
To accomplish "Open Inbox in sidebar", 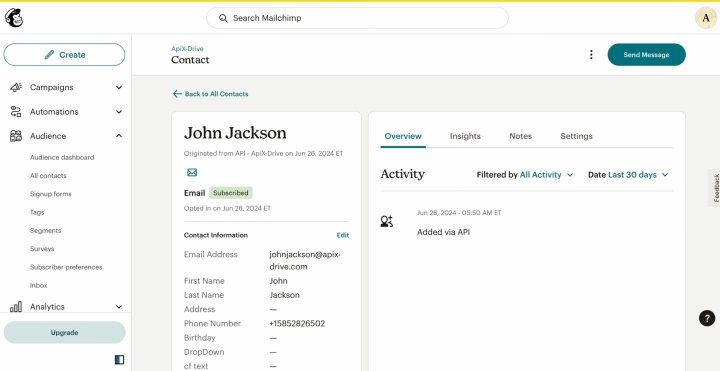I will (39, 285).
